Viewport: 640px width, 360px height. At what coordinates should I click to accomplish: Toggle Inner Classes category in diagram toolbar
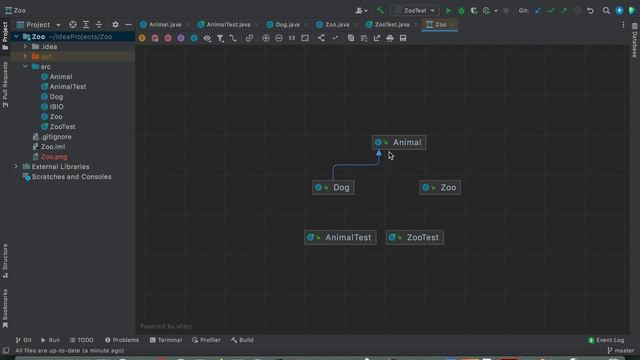194,38
